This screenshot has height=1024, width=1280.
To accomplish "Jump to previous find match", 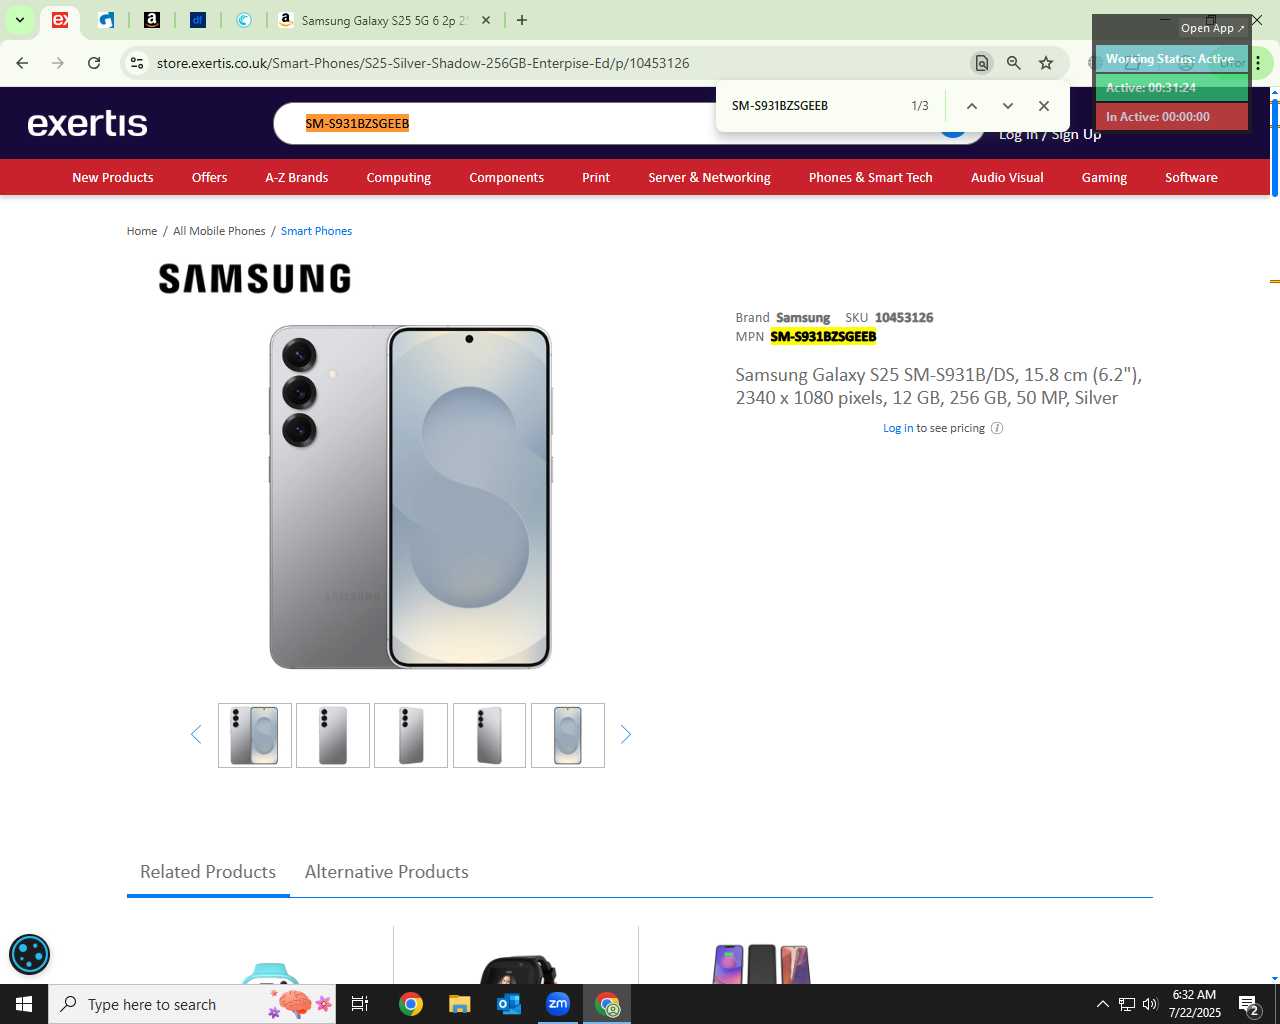I will (x=972, y=106).
